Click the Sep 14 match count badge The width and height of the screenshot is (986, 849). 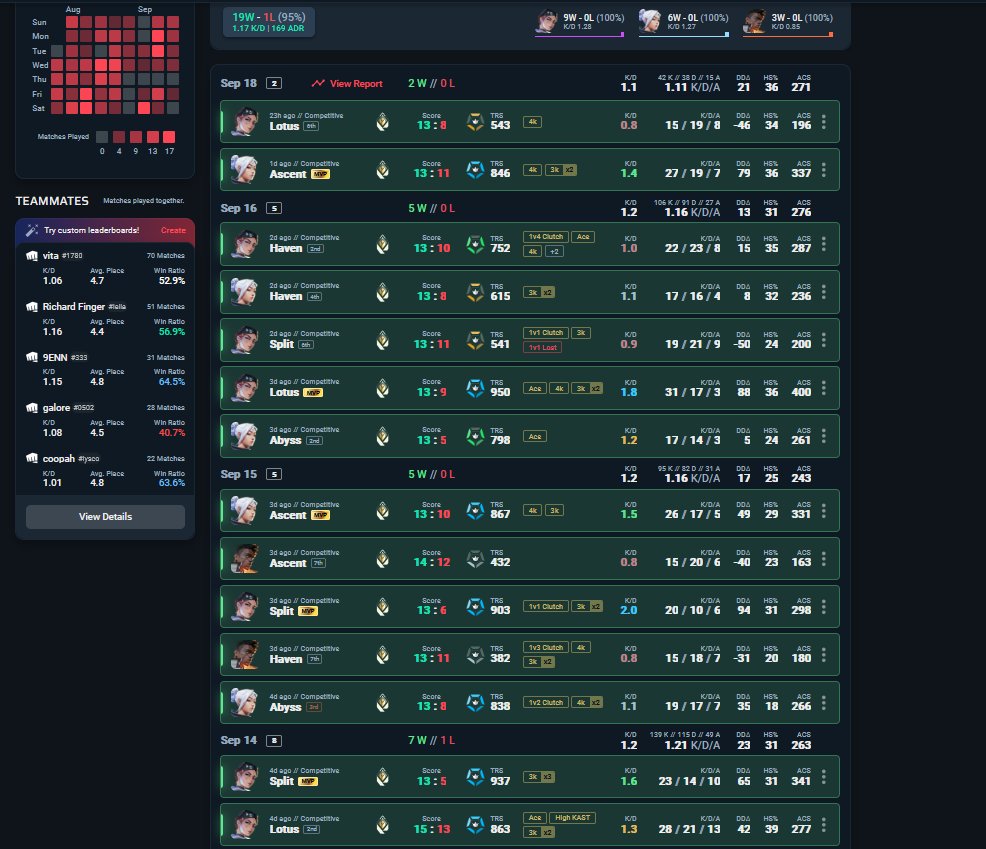click(x=274, y=740)
